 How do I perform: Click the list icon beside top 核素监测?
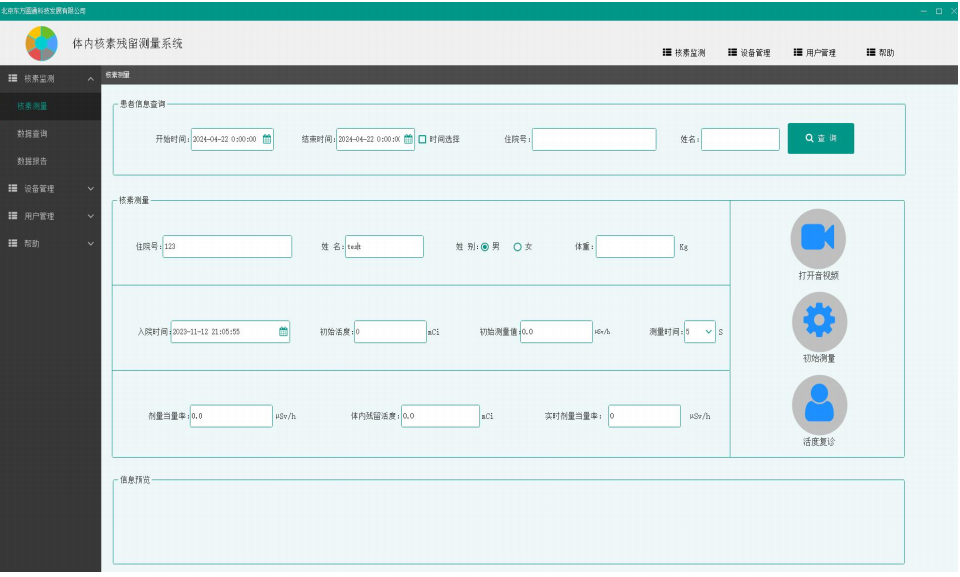pyautogui.click(x=667, y=52)
